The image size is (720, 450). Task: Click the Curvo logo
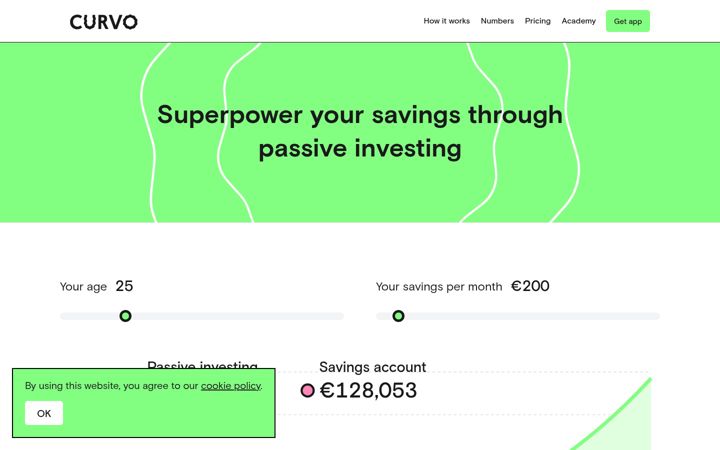tap(104, 22)
